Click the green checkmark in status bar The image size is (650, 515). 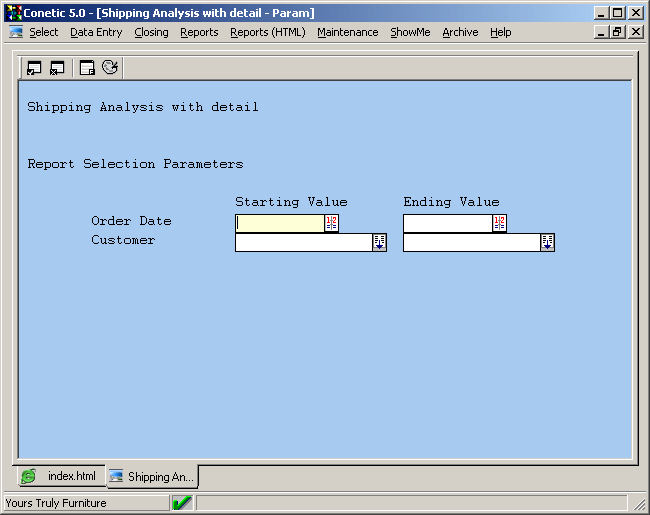(x=182, y=503)
